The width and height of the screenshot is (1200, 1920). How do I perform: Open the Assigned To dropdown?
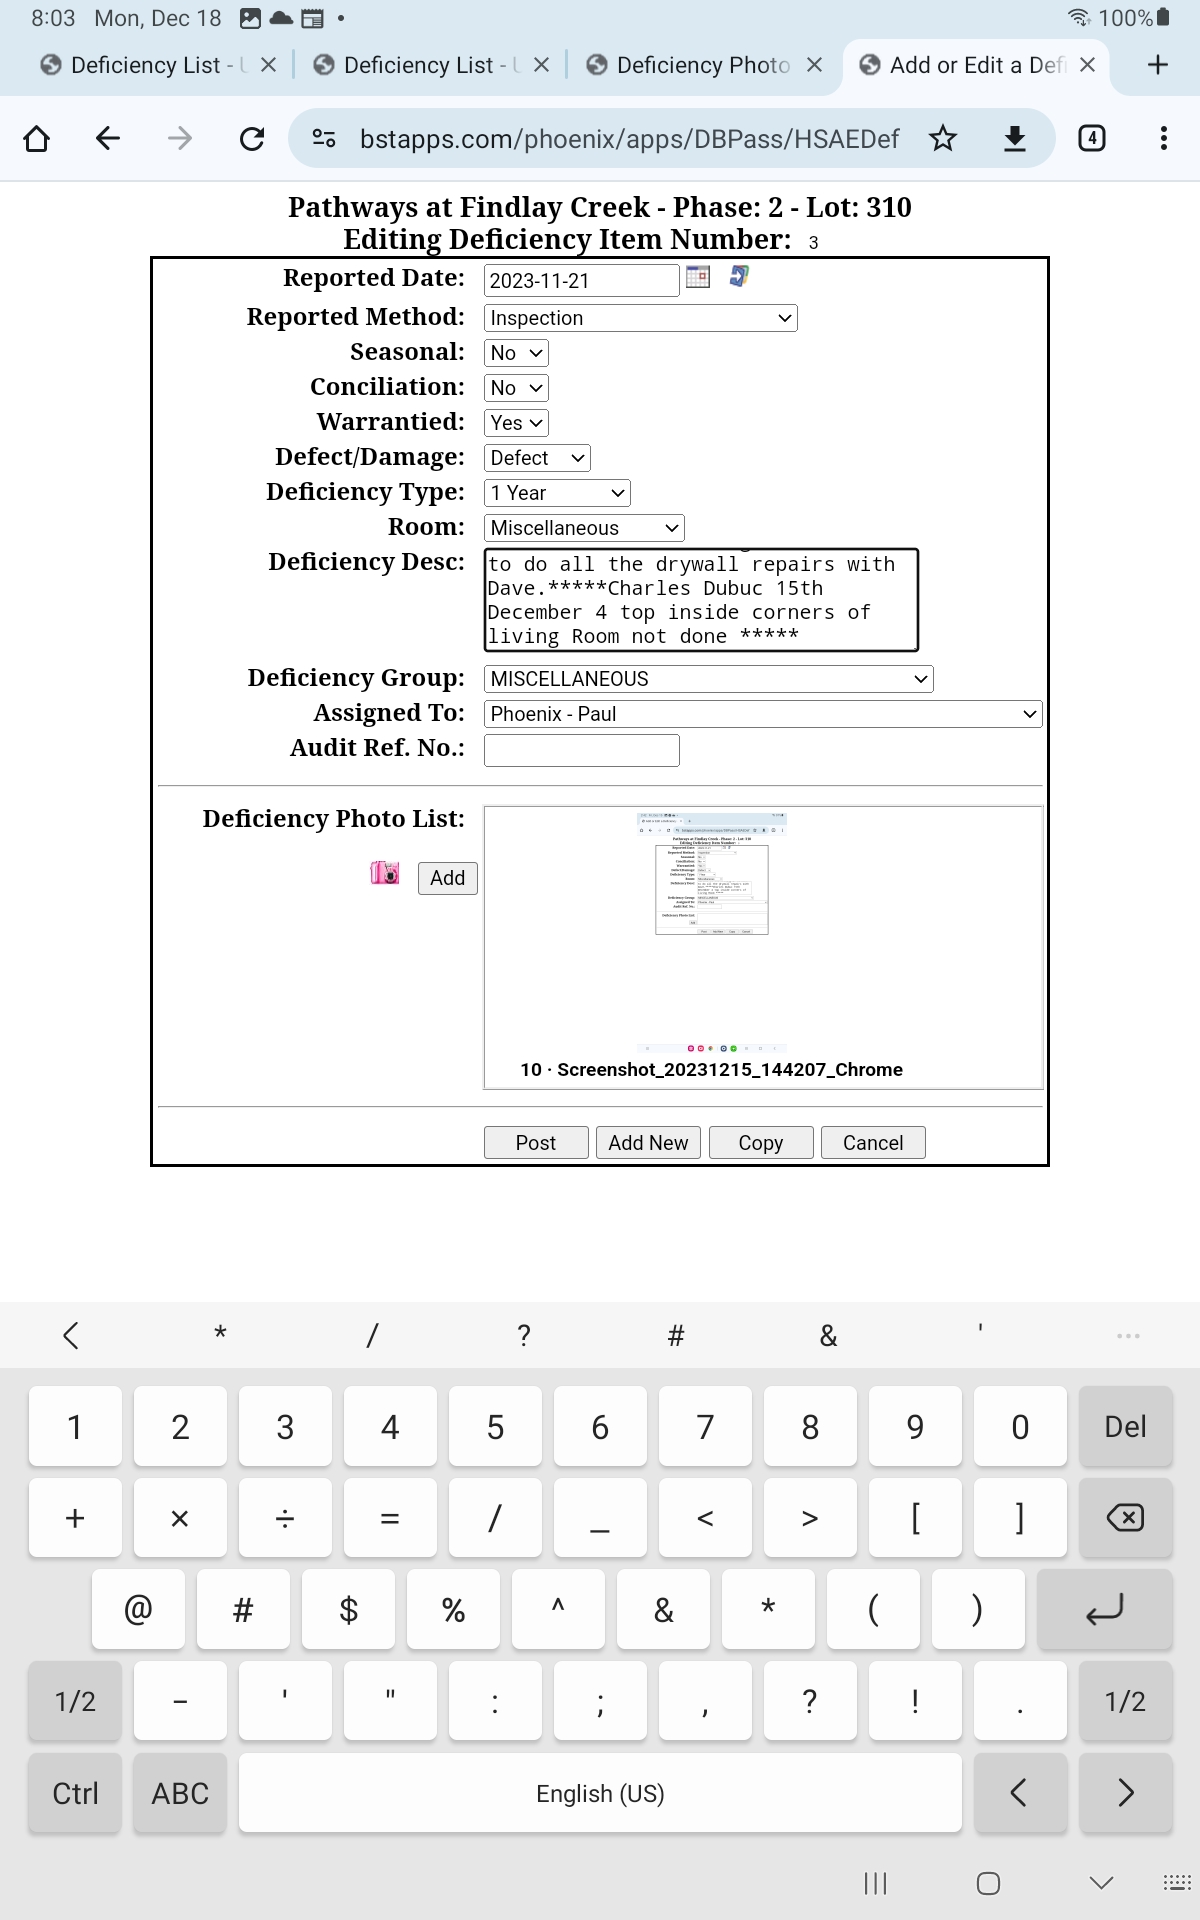(x=763, y=714)
